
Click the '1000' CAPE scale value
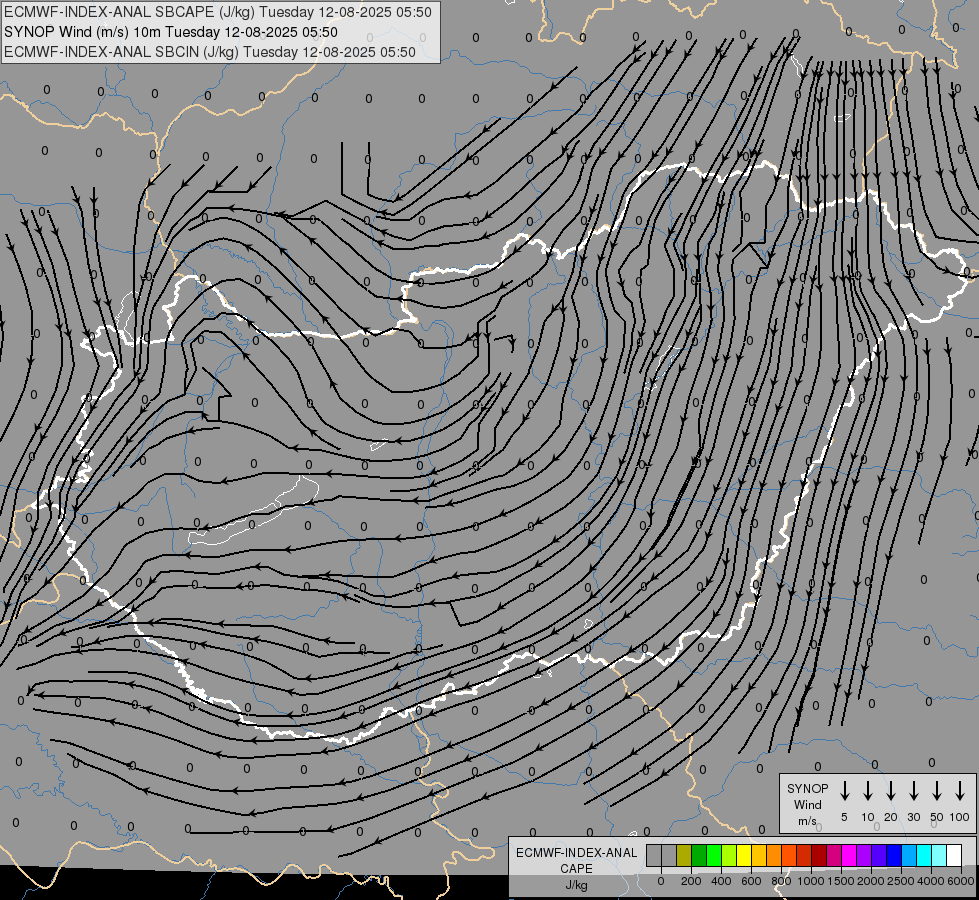pos(811,881)
